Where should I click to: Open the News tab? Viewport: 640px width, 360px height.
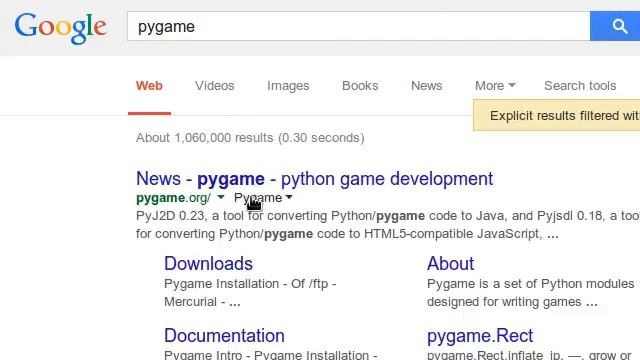pos(427,86)
